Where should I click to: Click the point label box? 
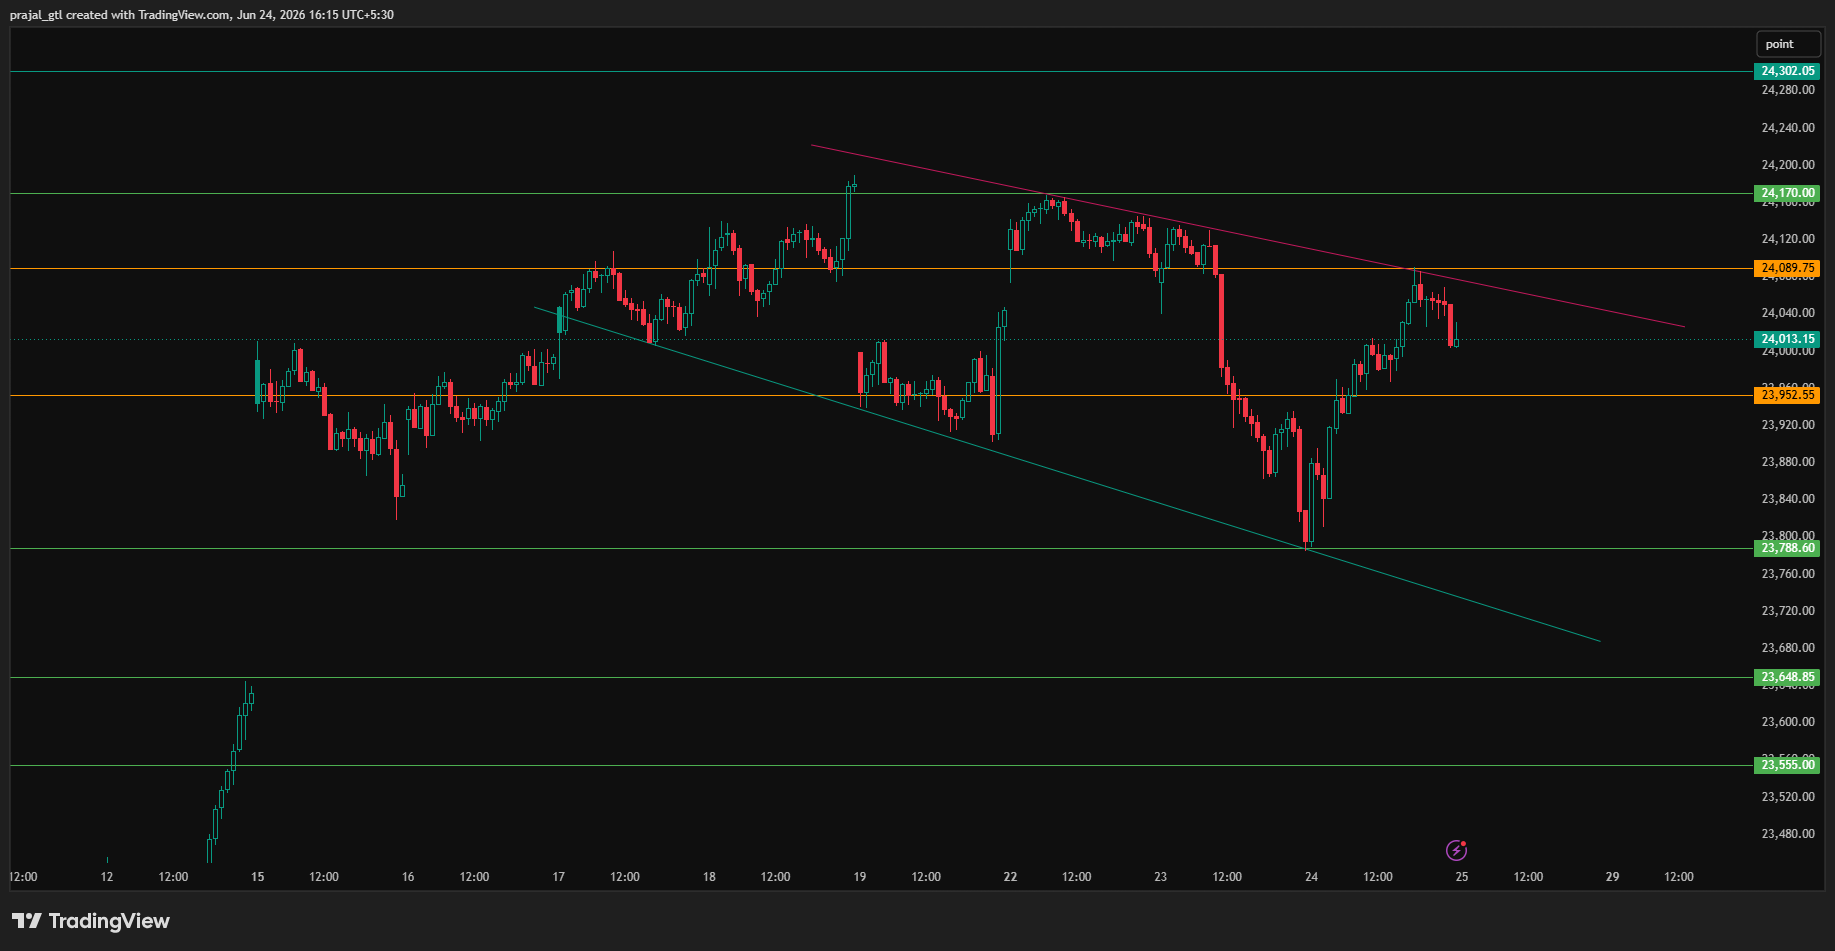[1789, 44]
